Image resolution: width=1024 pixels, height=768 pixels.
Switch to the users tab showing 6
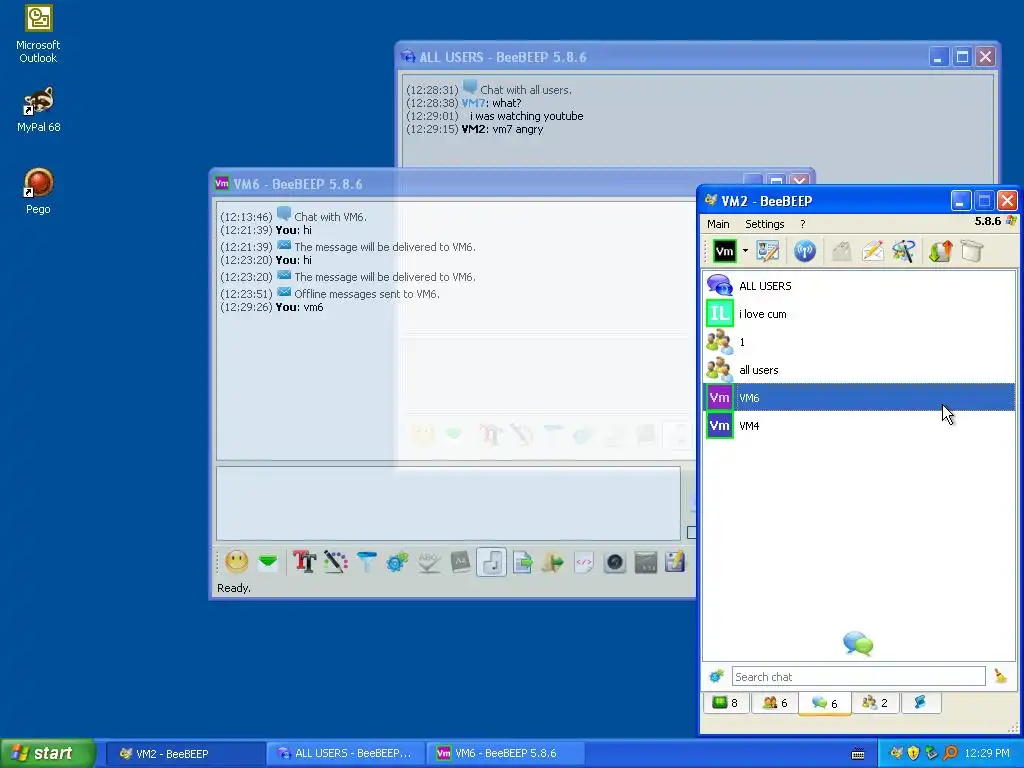775,703
